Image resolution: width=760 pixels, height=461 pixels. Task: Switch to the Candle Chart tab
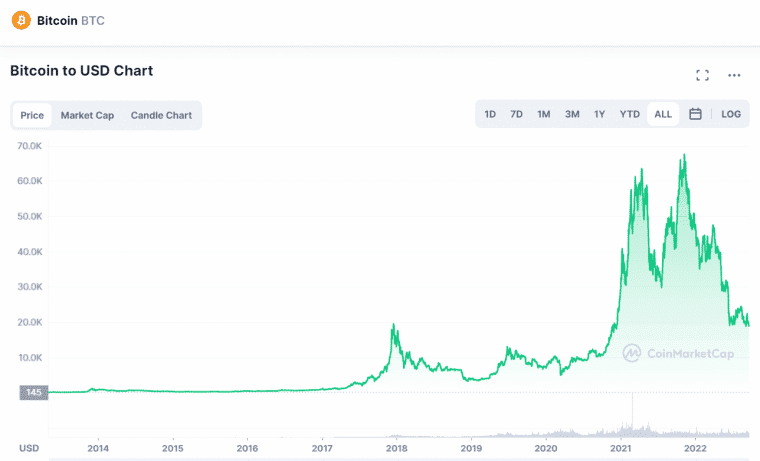(161, 115)
